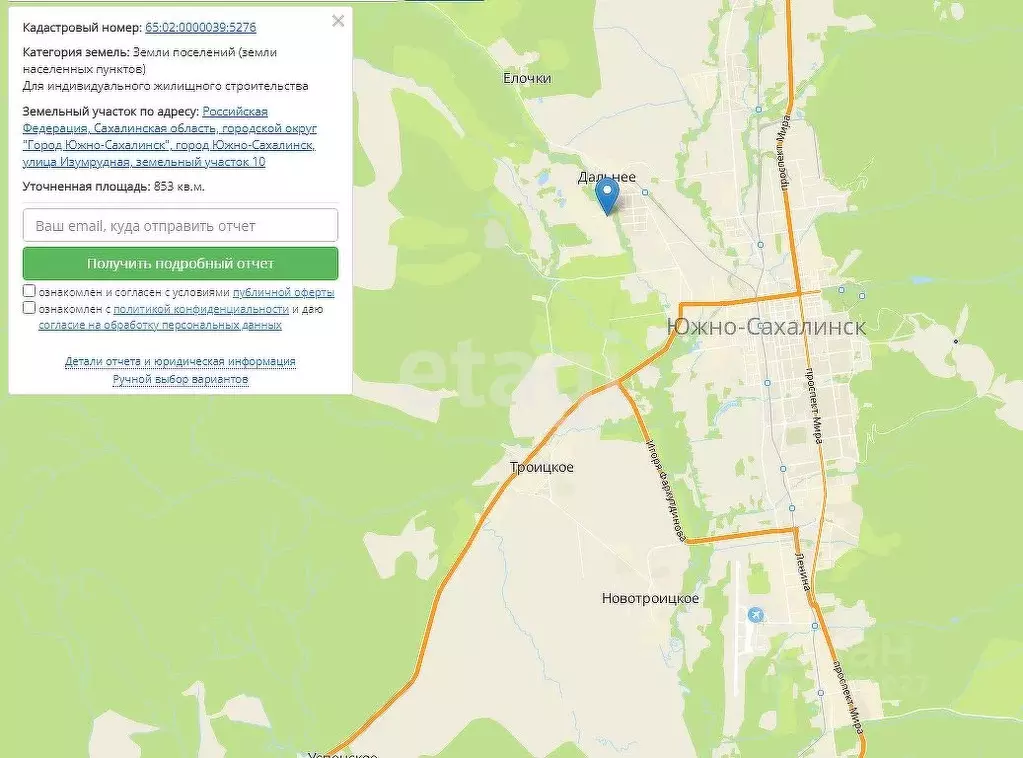Click the email input field for the report
Image resolution: width=1023 pixels, height=758 pixels.
click(180, 226)
